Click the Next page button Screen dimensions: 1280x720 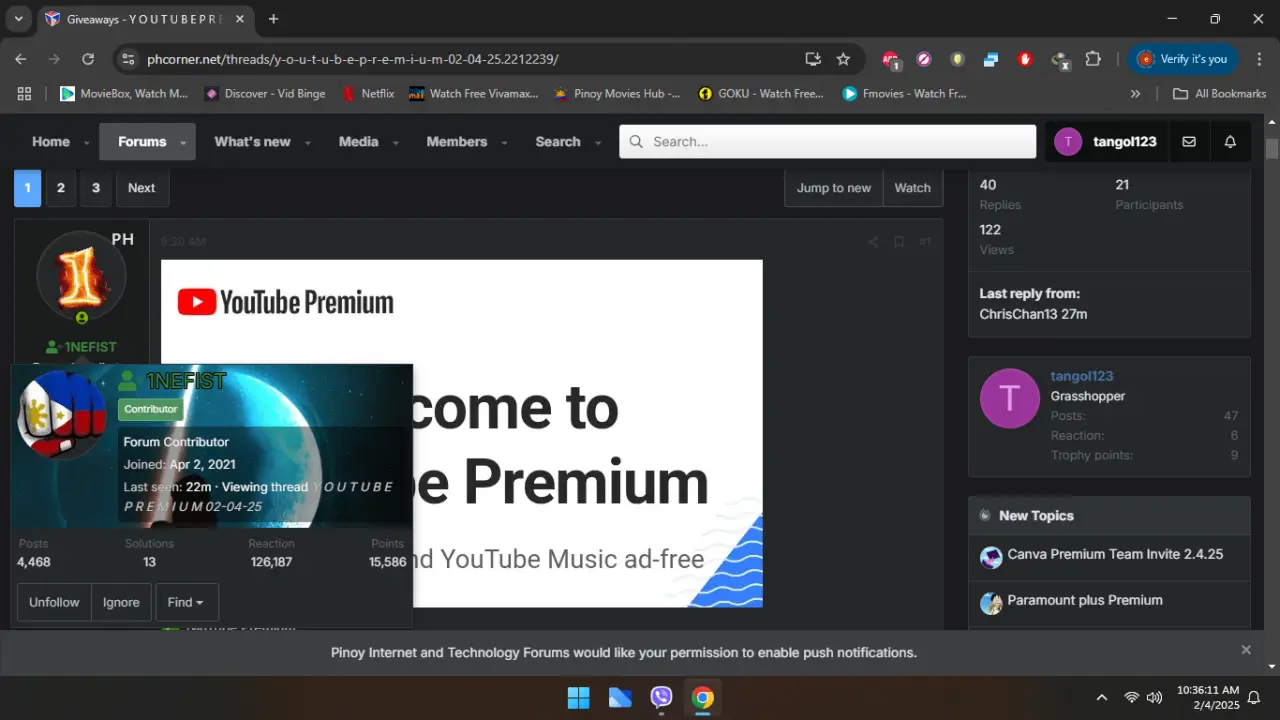pos(142,188)
